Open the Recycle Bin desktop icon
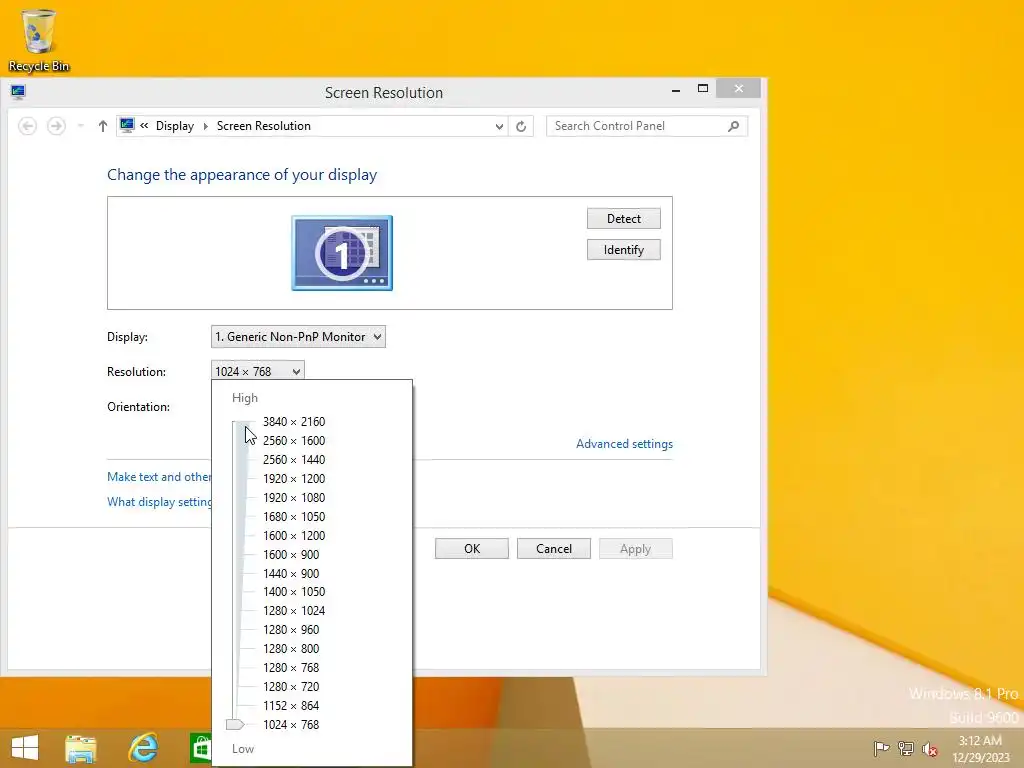 (x=39, y=40)
